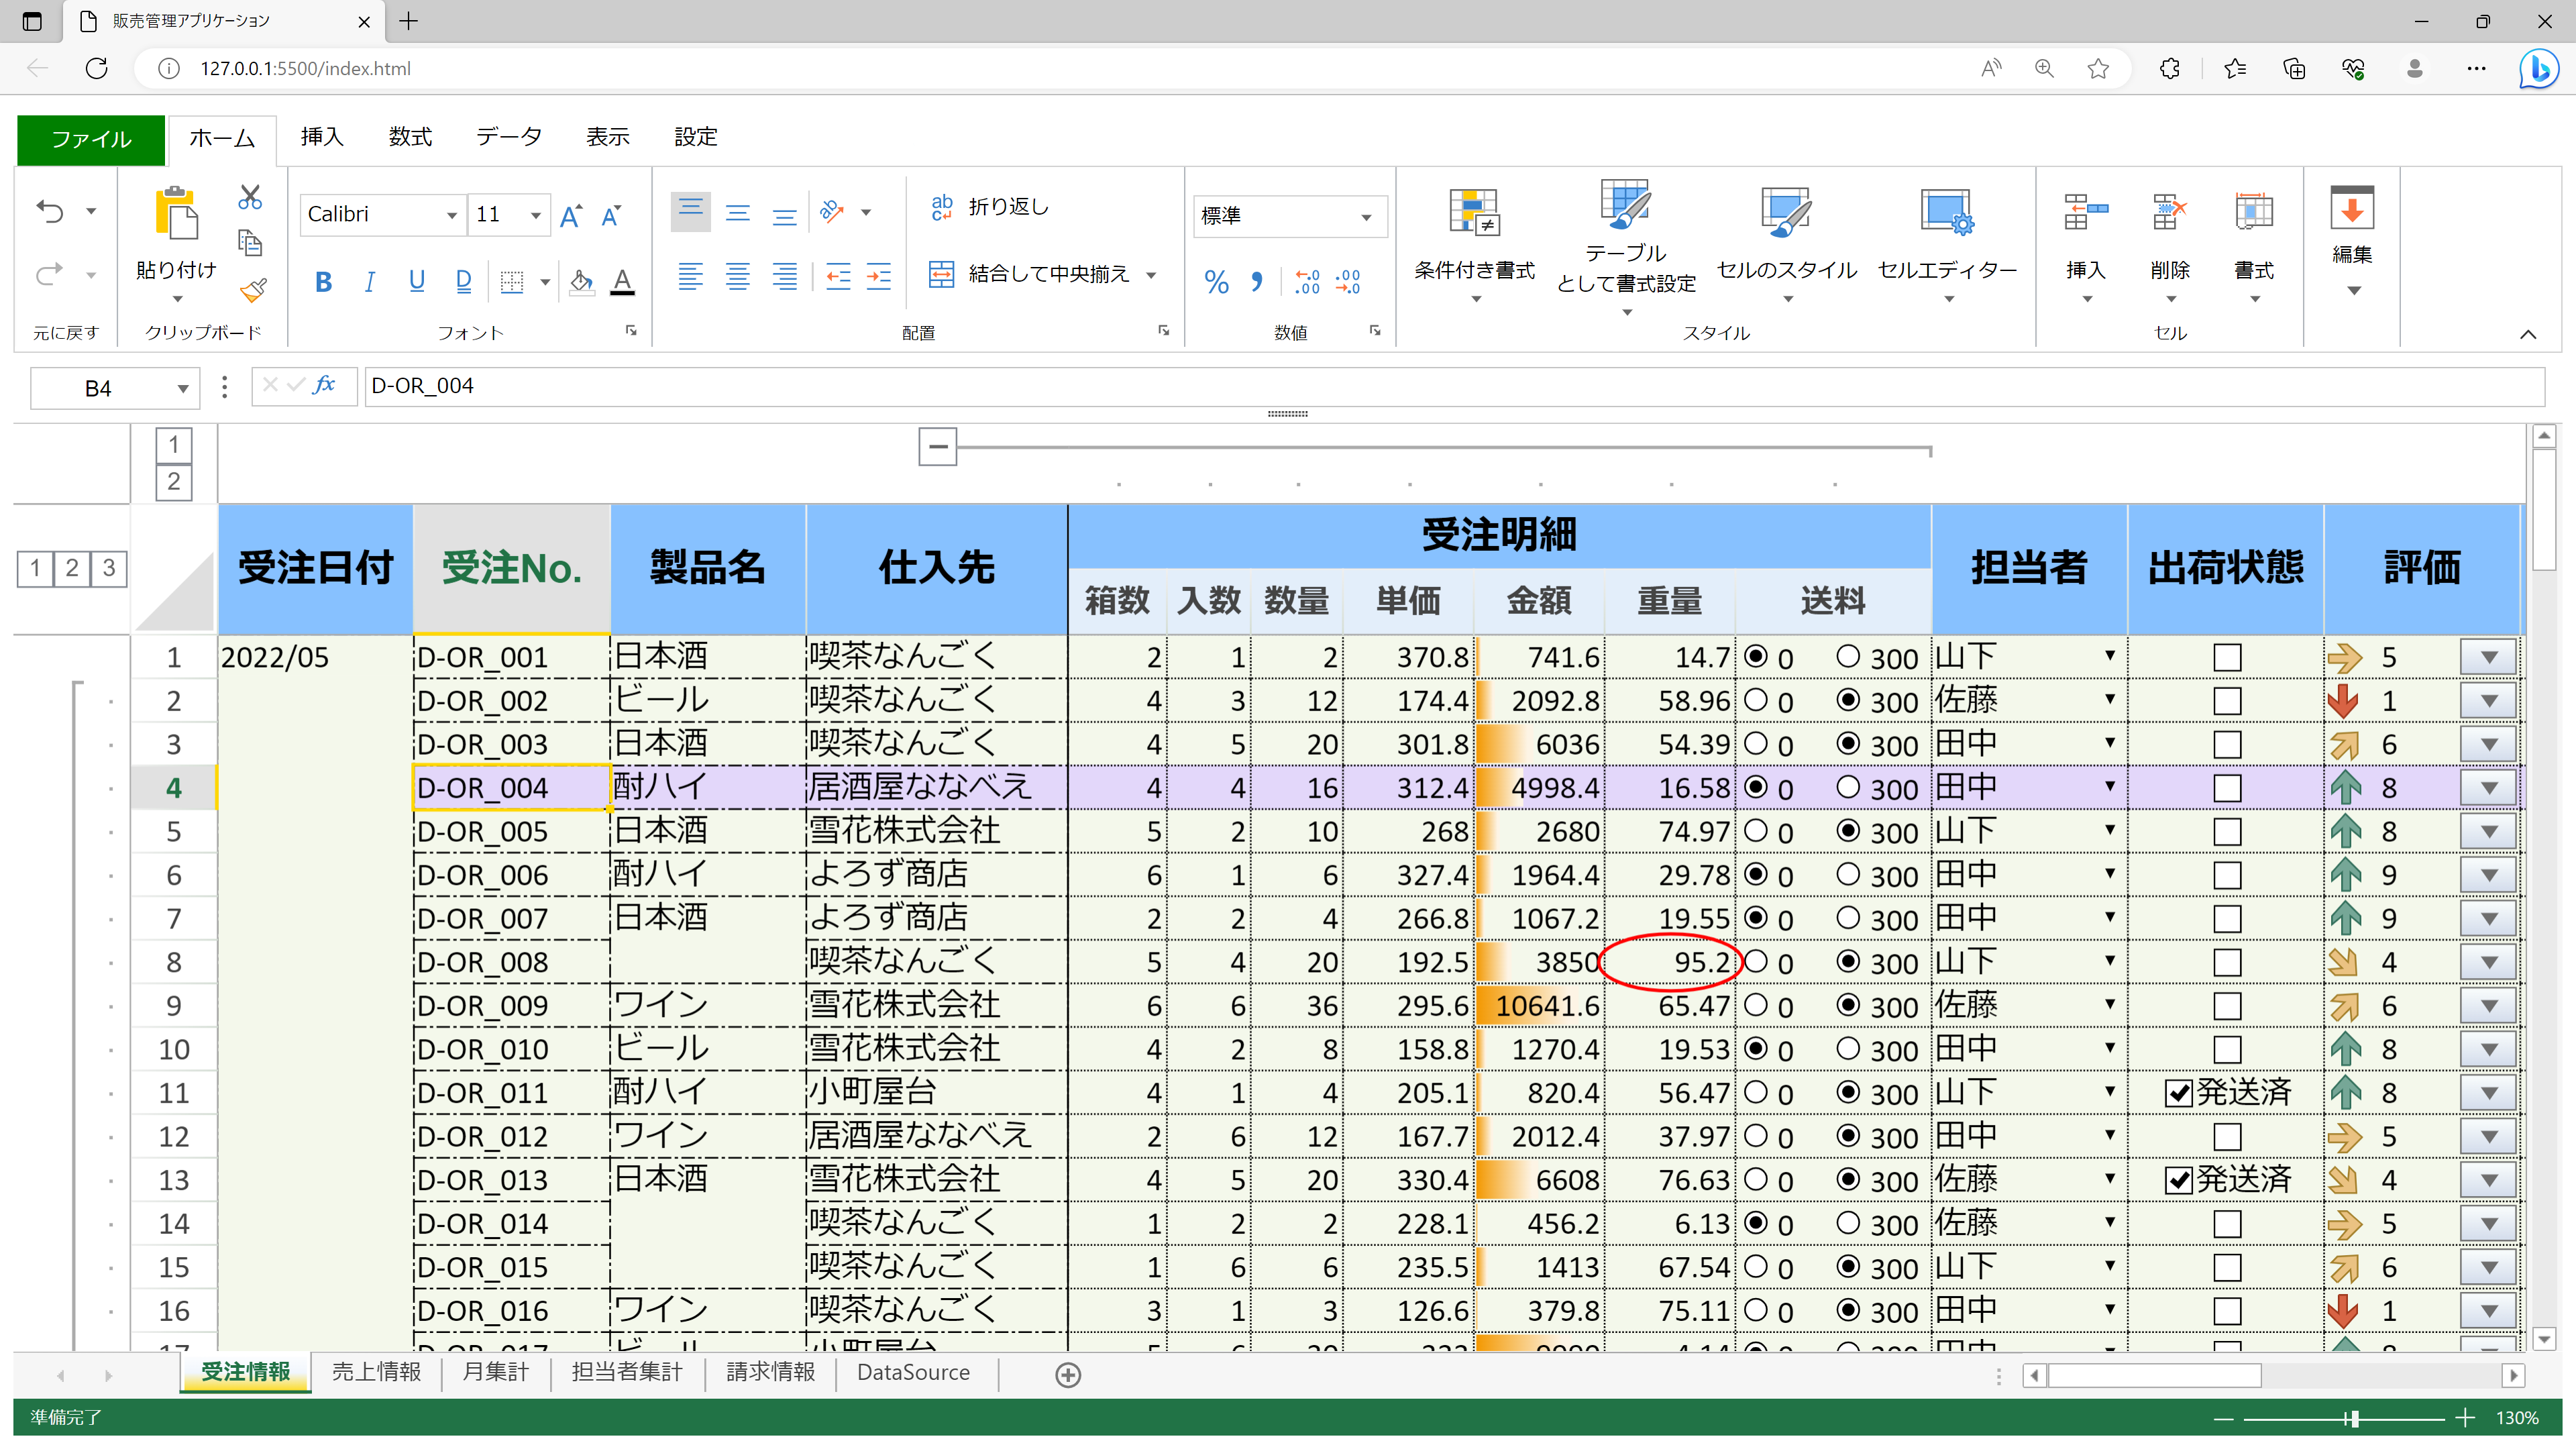This screenshot has width=2576, height=1449.
Task: Switch to the 数式 ribbon tab
Action: click(410, 137)
